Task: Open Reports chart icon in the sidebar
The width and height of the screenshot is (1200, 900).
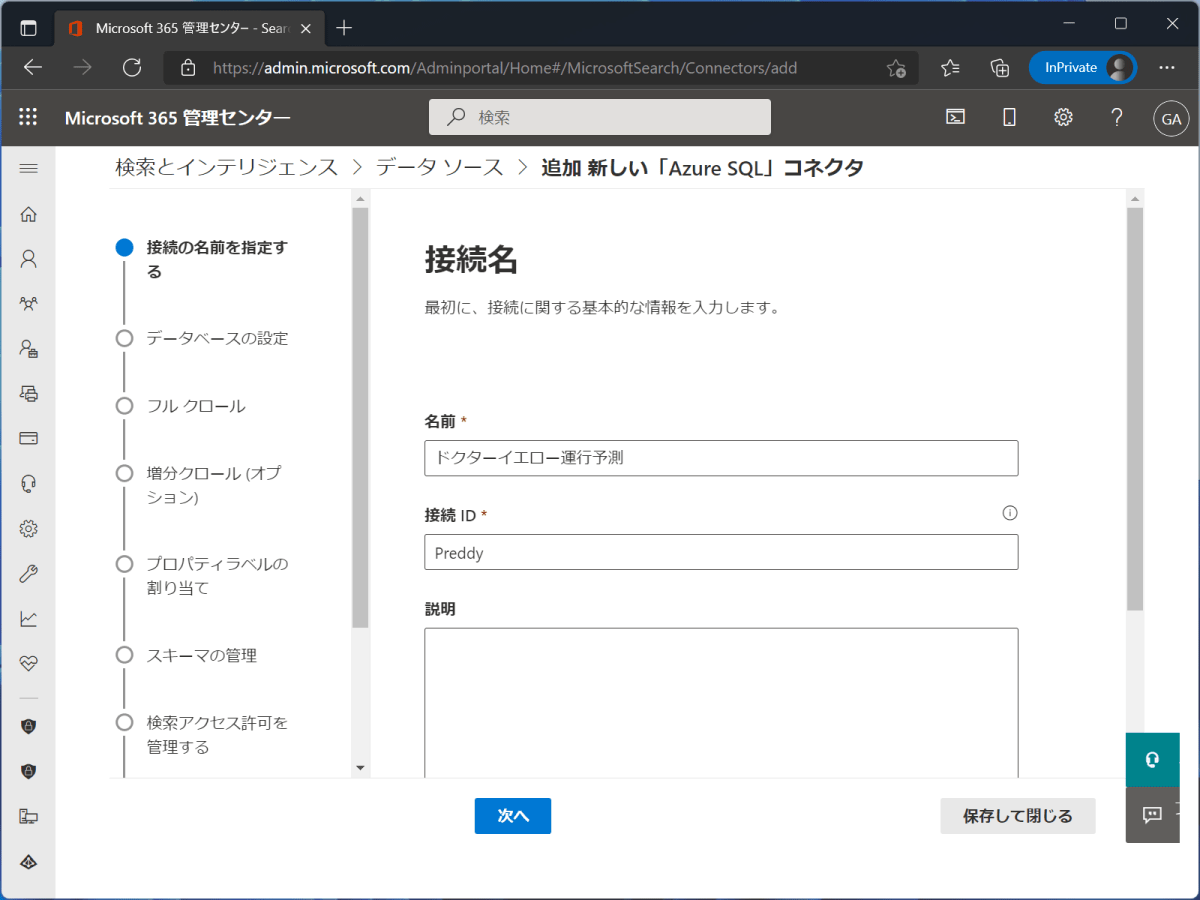Action: pos(28,619)
